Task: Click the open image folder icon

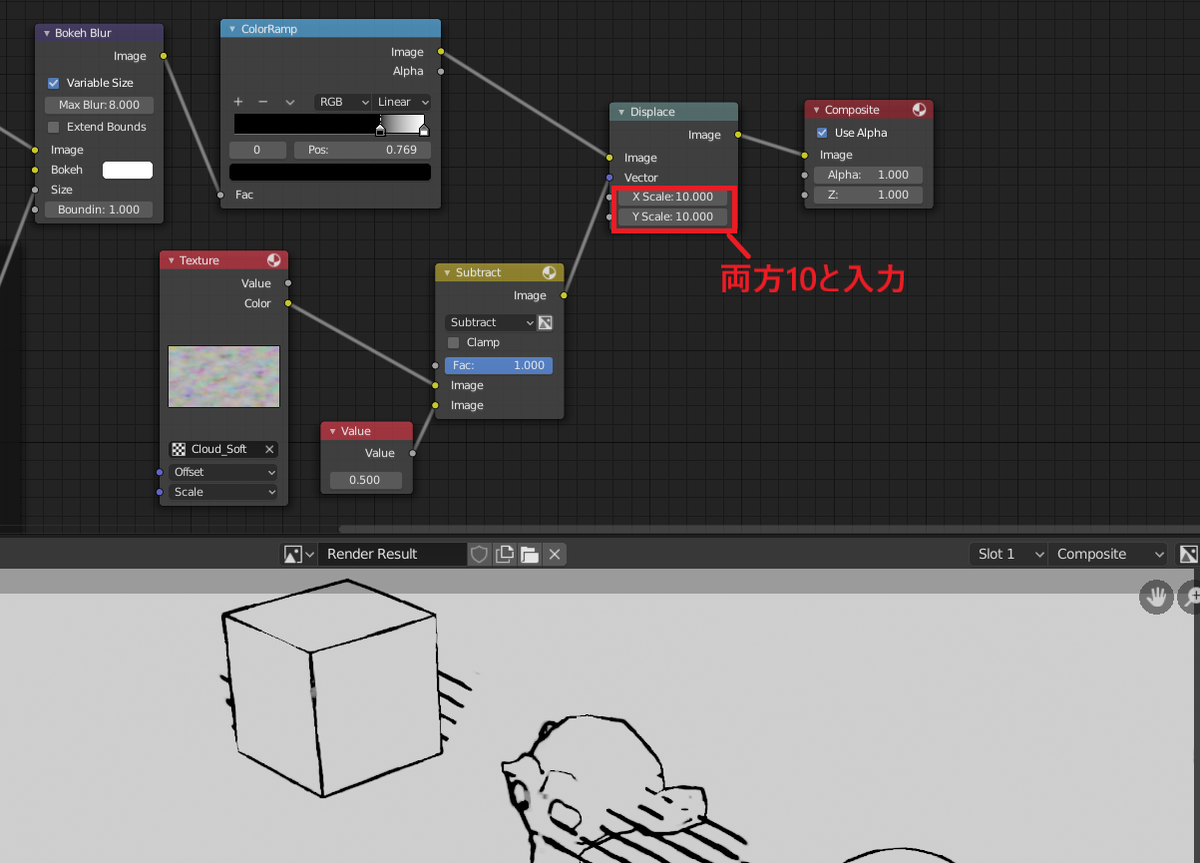Action: (530, 554)
